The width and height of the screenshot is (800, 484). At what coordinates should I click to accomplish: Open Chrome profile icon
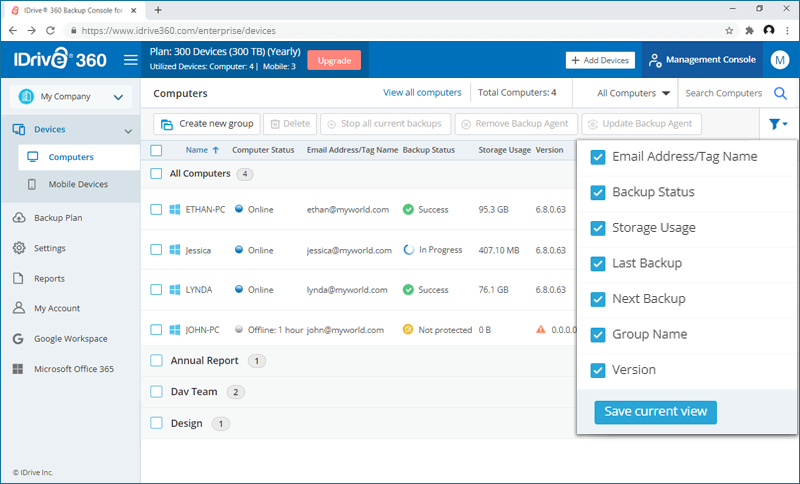[769, 31]
